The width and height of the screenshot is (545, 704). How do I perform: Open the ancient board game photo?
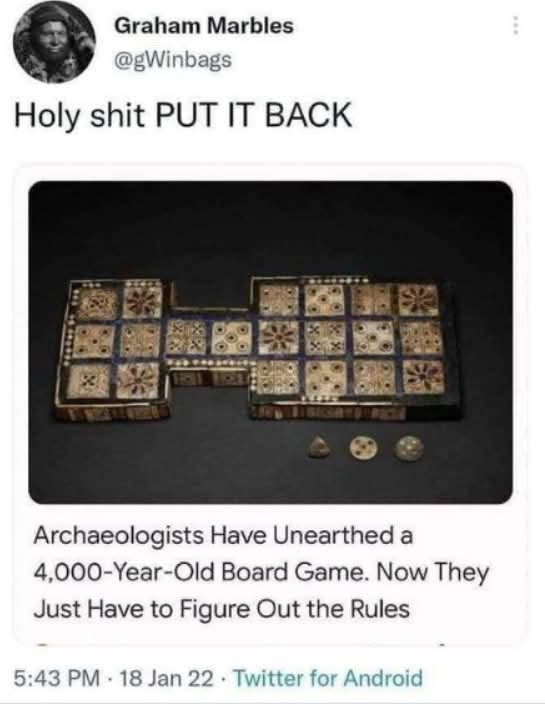[x=271, y=342]
